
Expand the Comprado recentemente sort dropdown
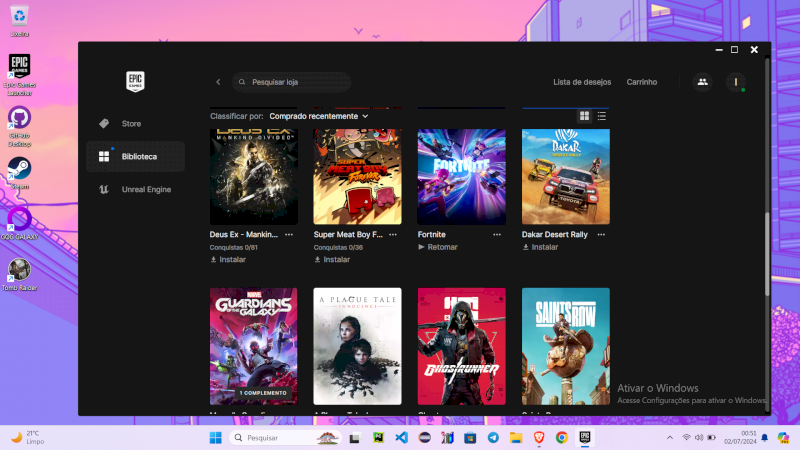[319, 116]
